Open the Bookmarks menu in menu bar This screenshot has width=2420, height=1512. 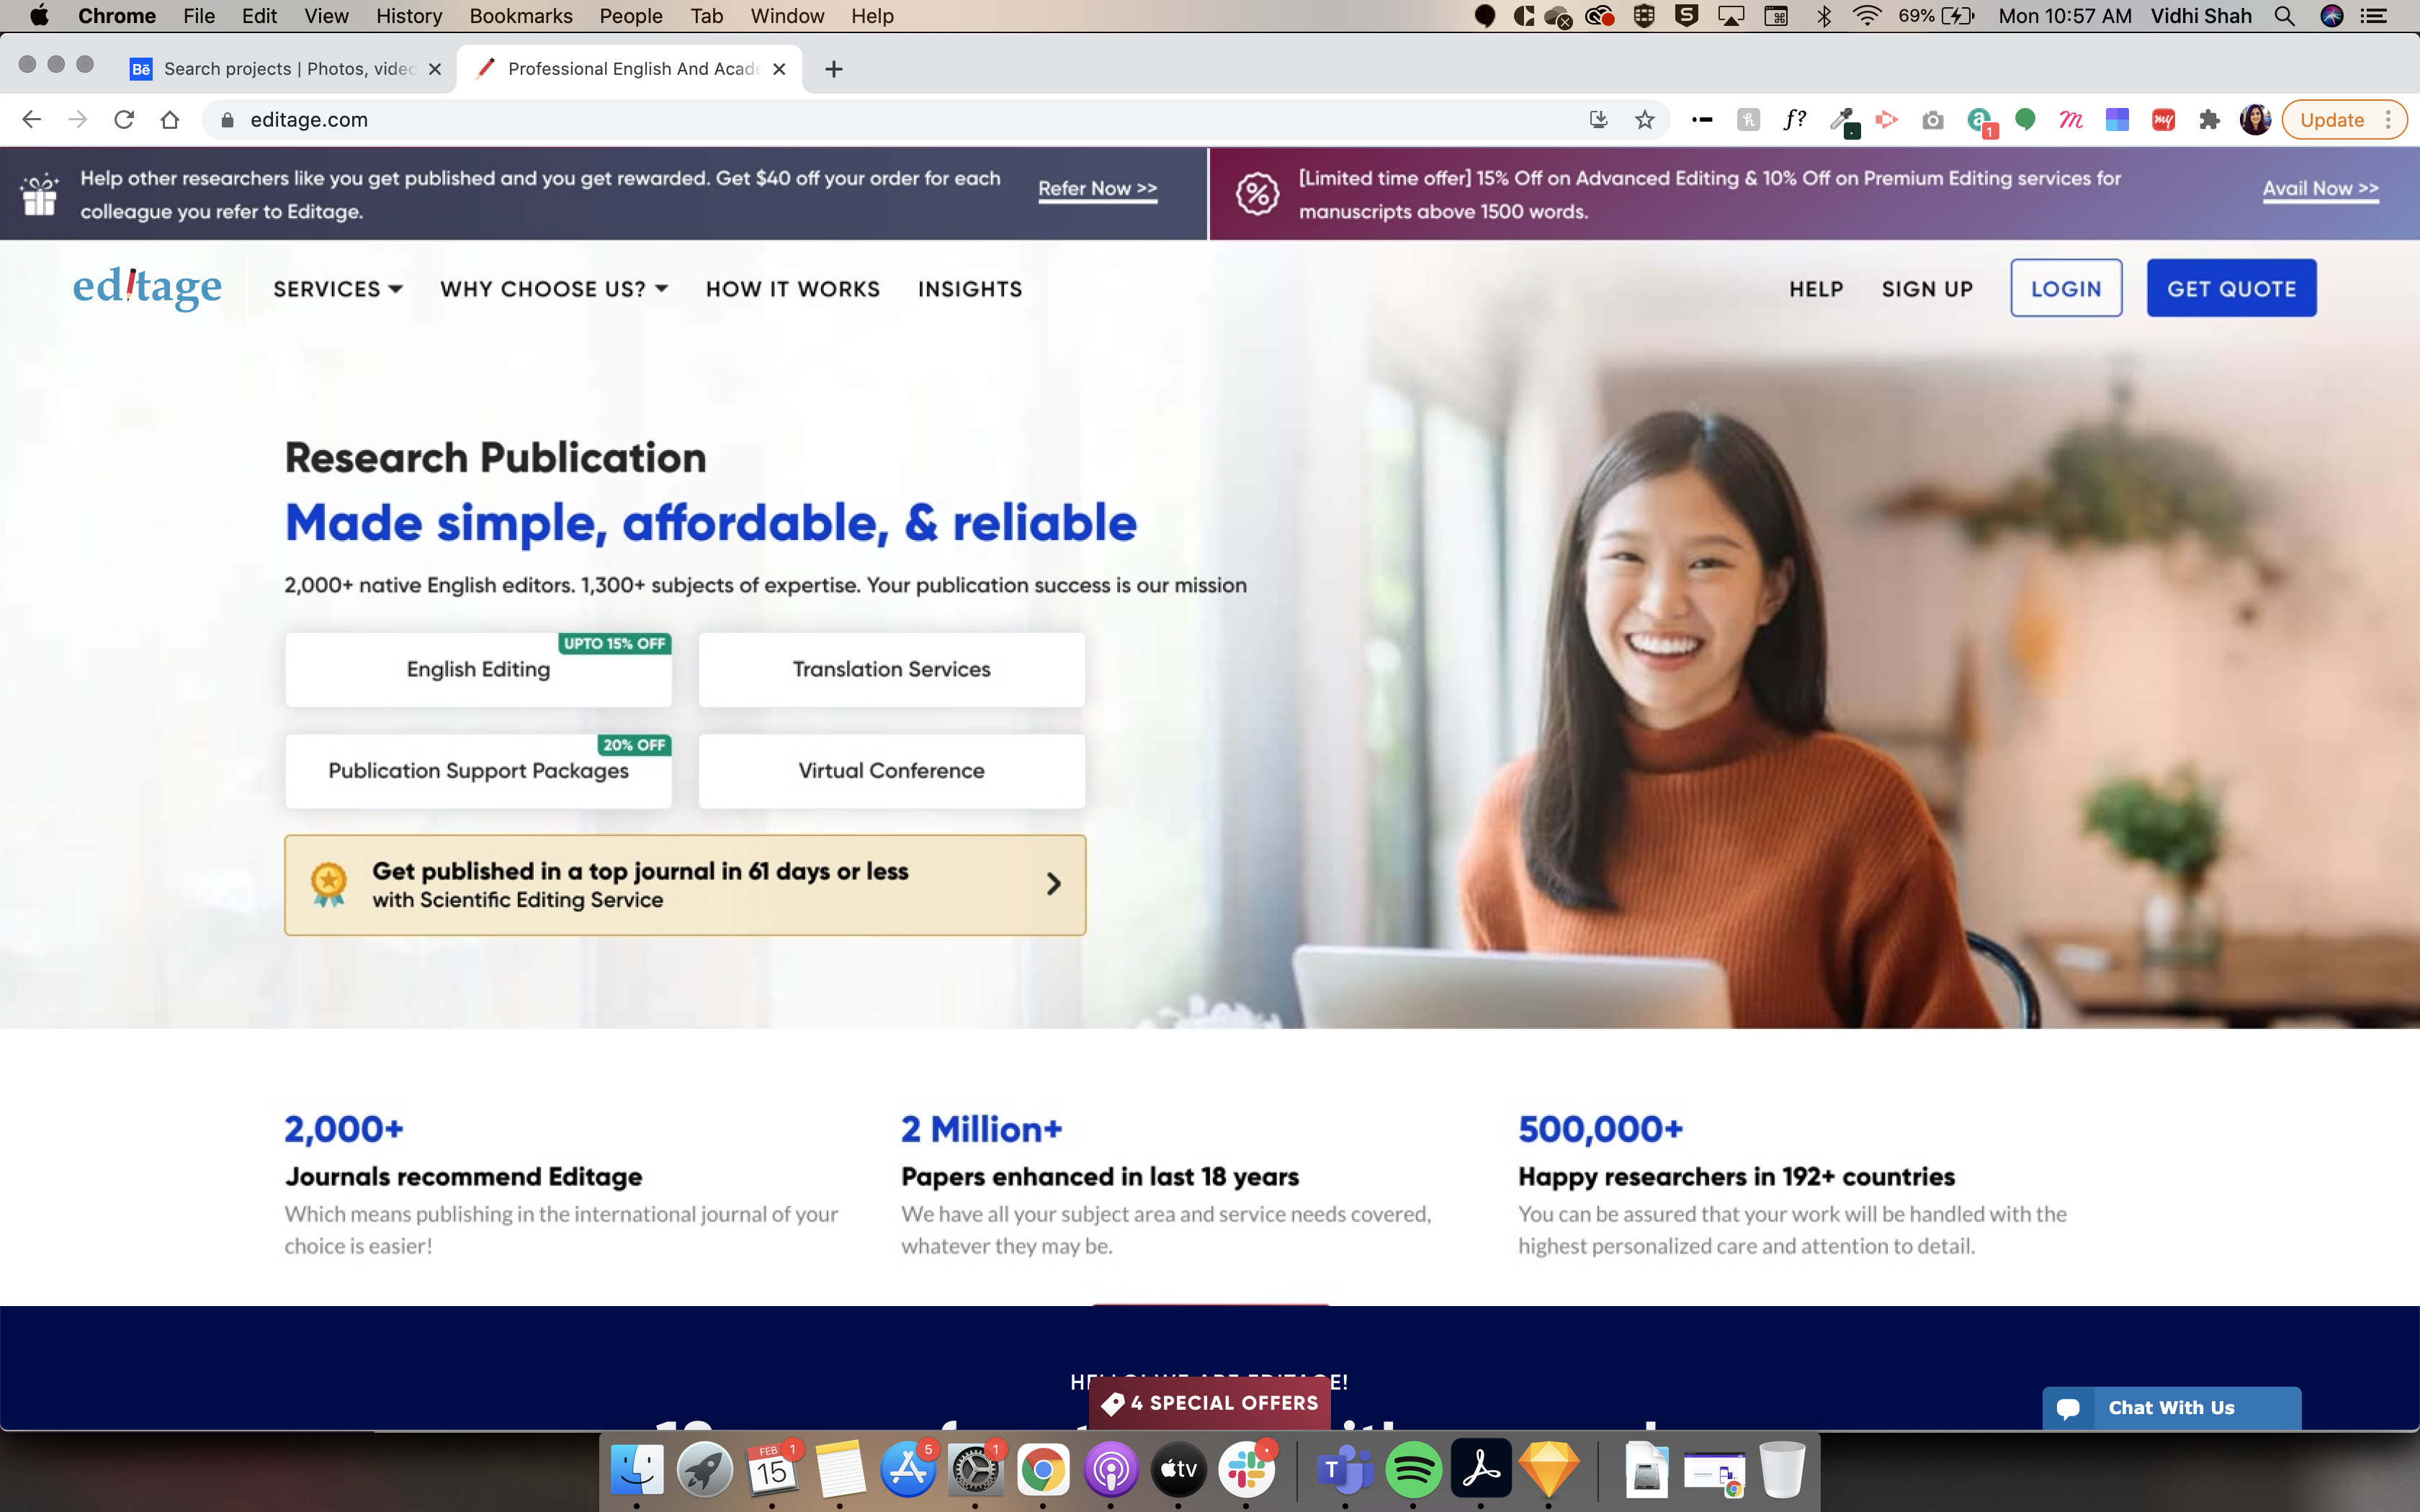520,16
